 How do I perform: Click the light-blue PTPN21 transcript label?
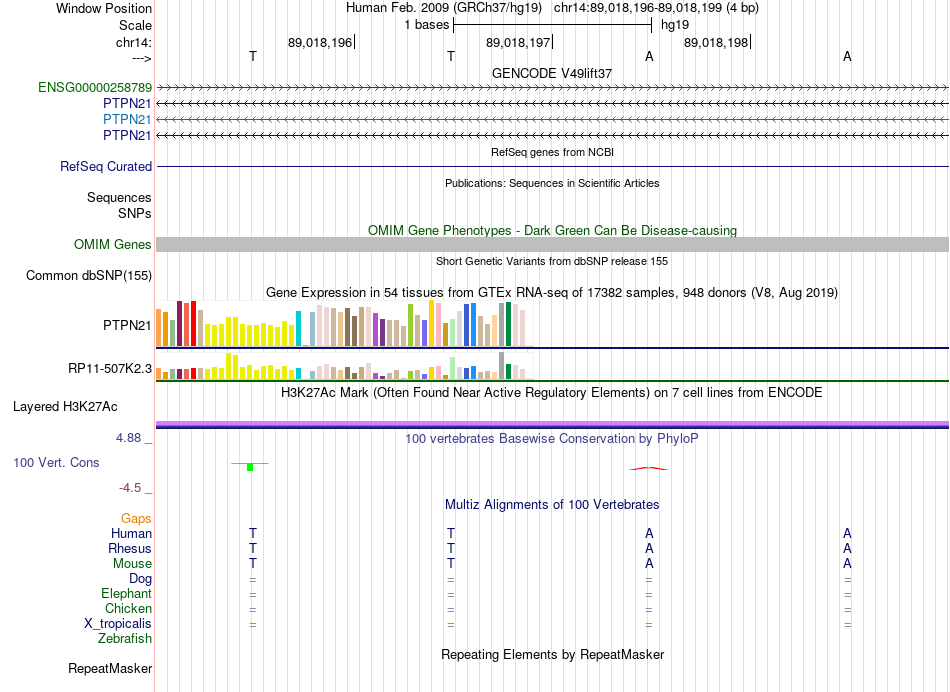[x=127, y=119]
